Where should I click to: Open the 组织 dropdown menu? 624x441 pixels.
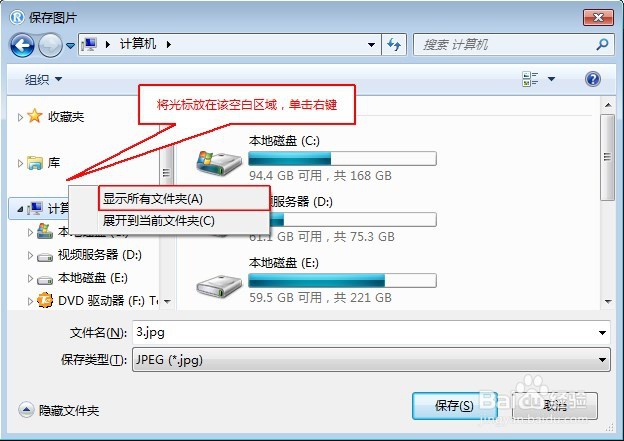tap(43, 79)
